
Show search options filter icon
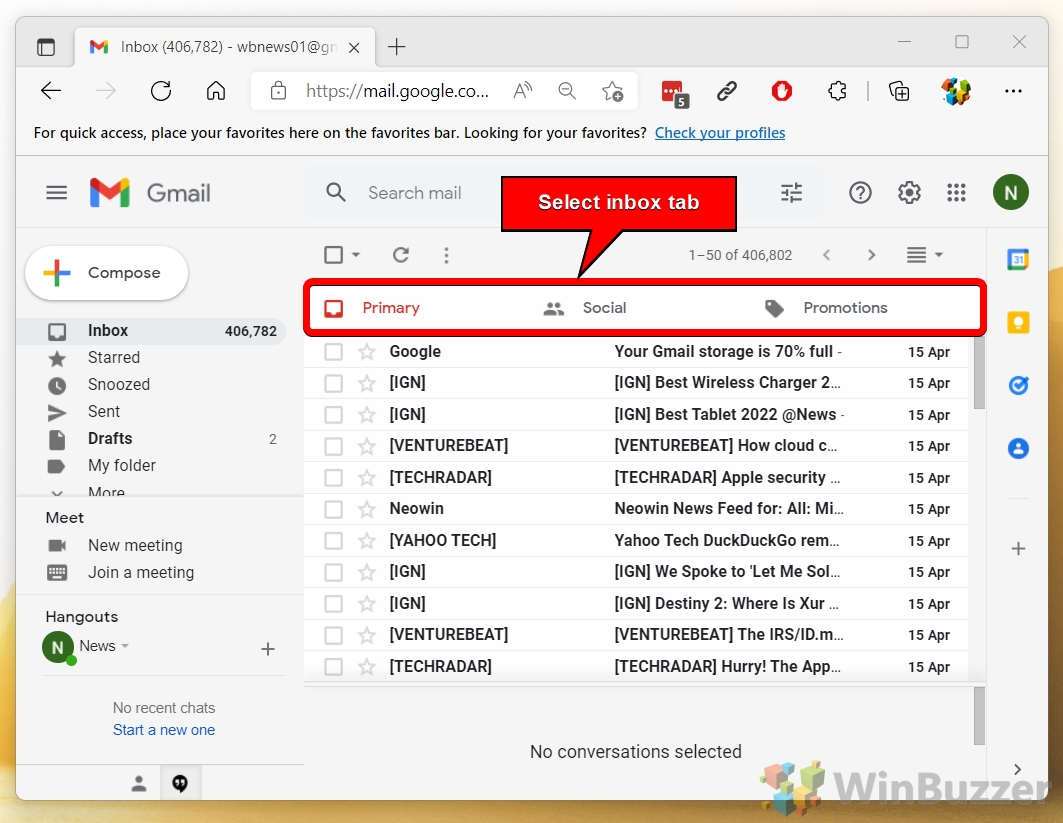(x=791, y=193)
